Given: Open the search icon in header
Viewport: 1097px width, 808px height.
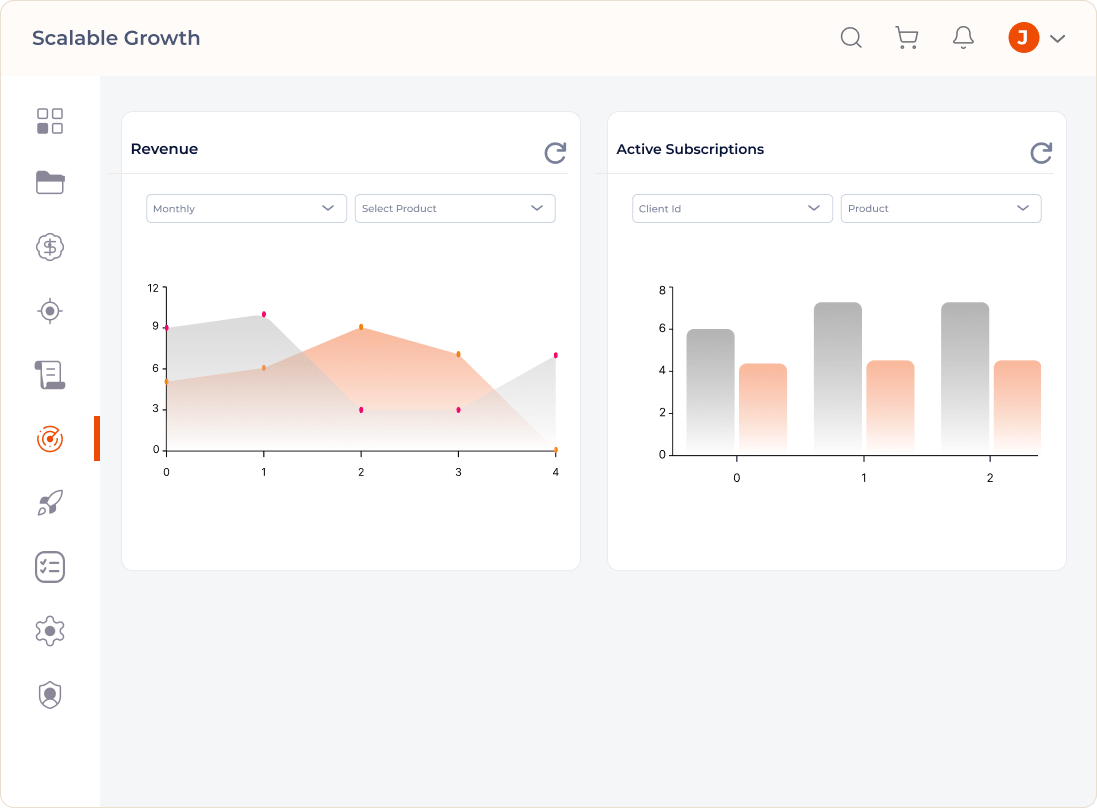Looking at the screenshot, I should [x=851, y=38].
